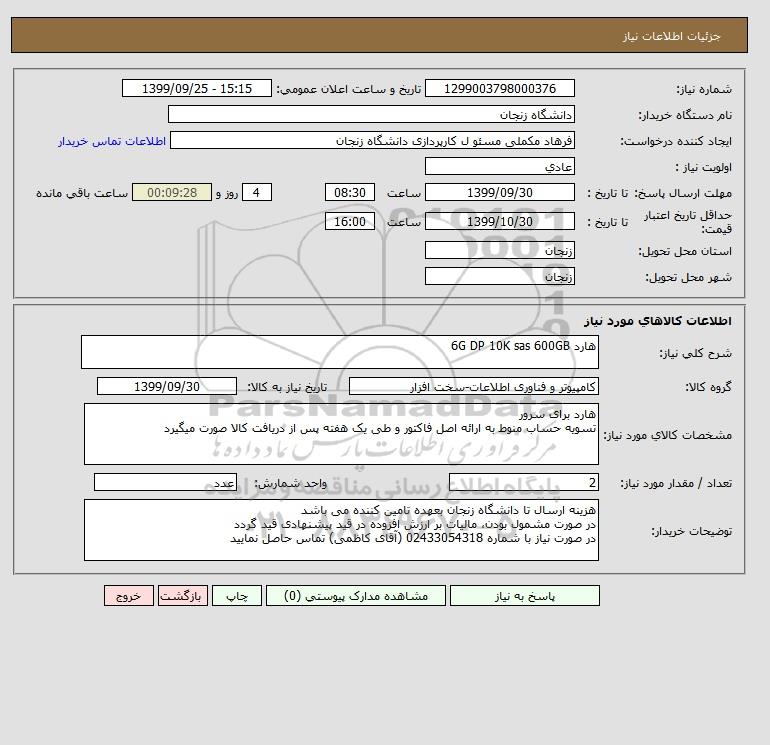The width and height of the screenshot is (770, 745).
Task: Click the validity time field 16:00
Action: 350,221
